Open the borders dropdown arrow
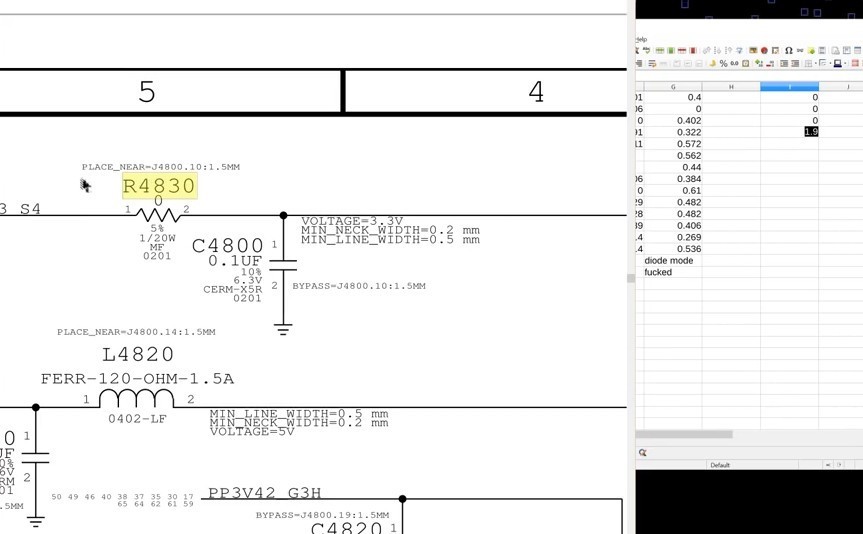This screenshot has width=863, height=534. pyautogui.click(x=816, y=63)
